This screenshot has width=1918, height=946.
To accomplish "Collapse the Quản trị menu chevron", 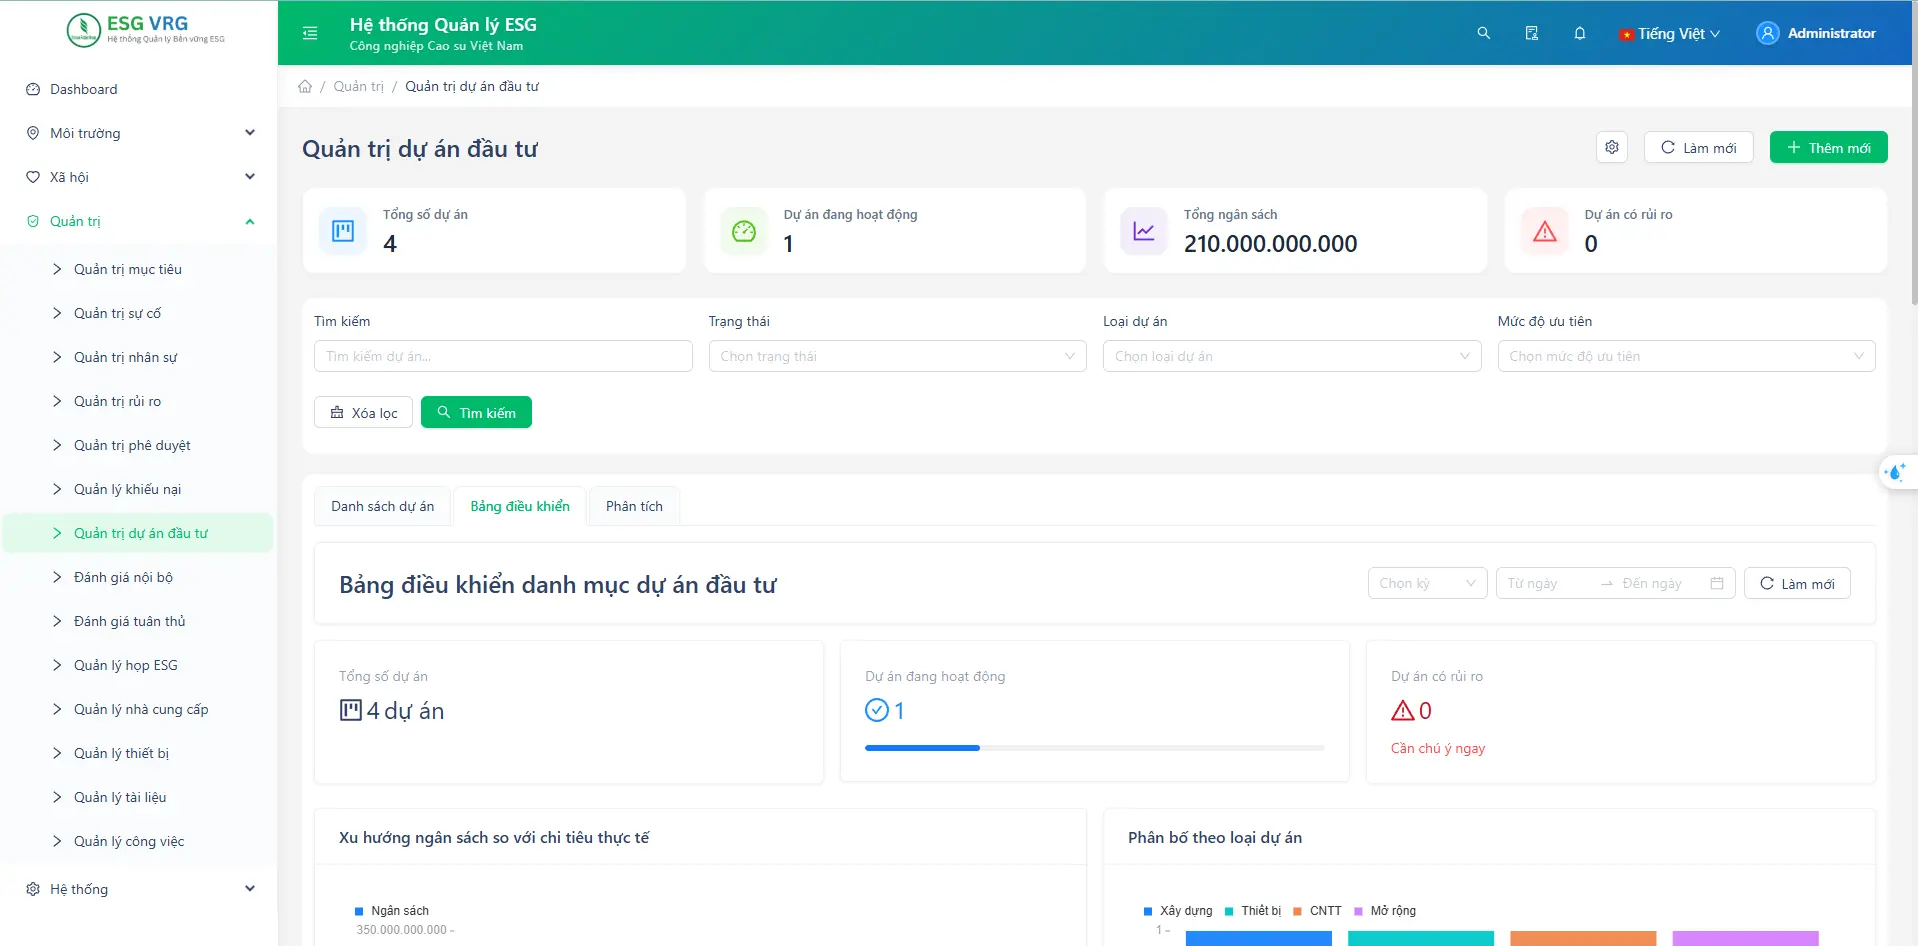I will tap(250, 221).
